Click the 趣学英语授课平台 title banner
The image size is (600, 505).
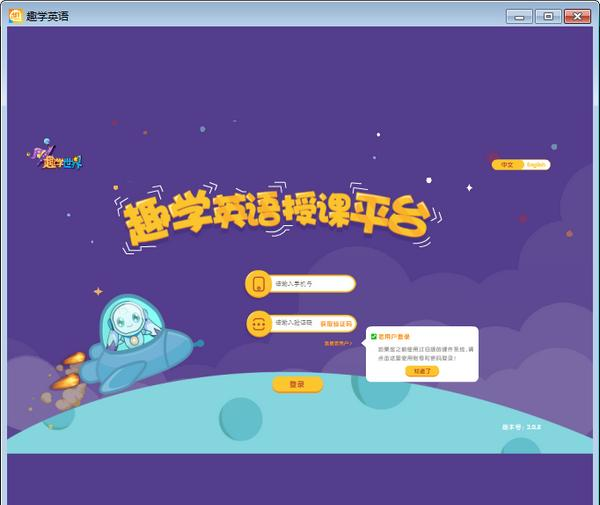(x=278, y=217)
